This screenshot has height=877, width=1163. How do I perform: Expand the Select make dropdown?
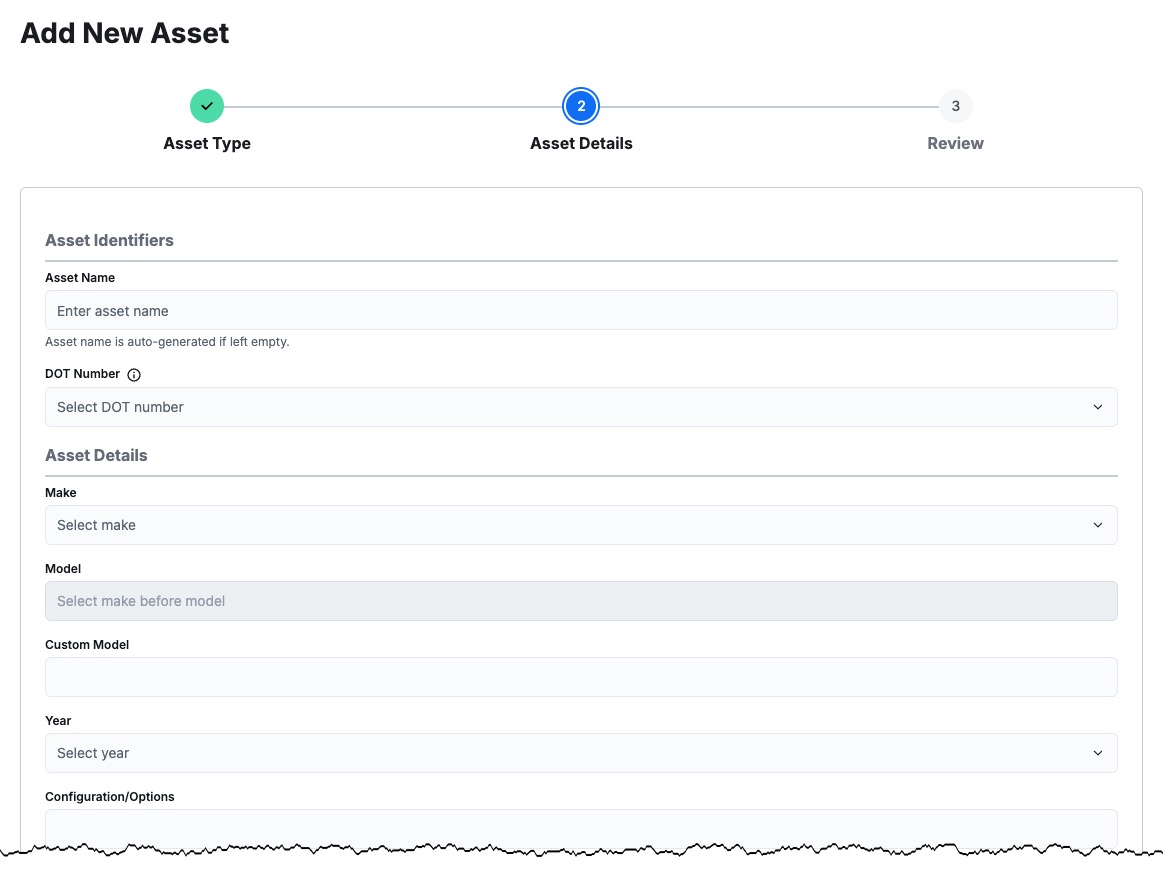[x=581, y=525]
